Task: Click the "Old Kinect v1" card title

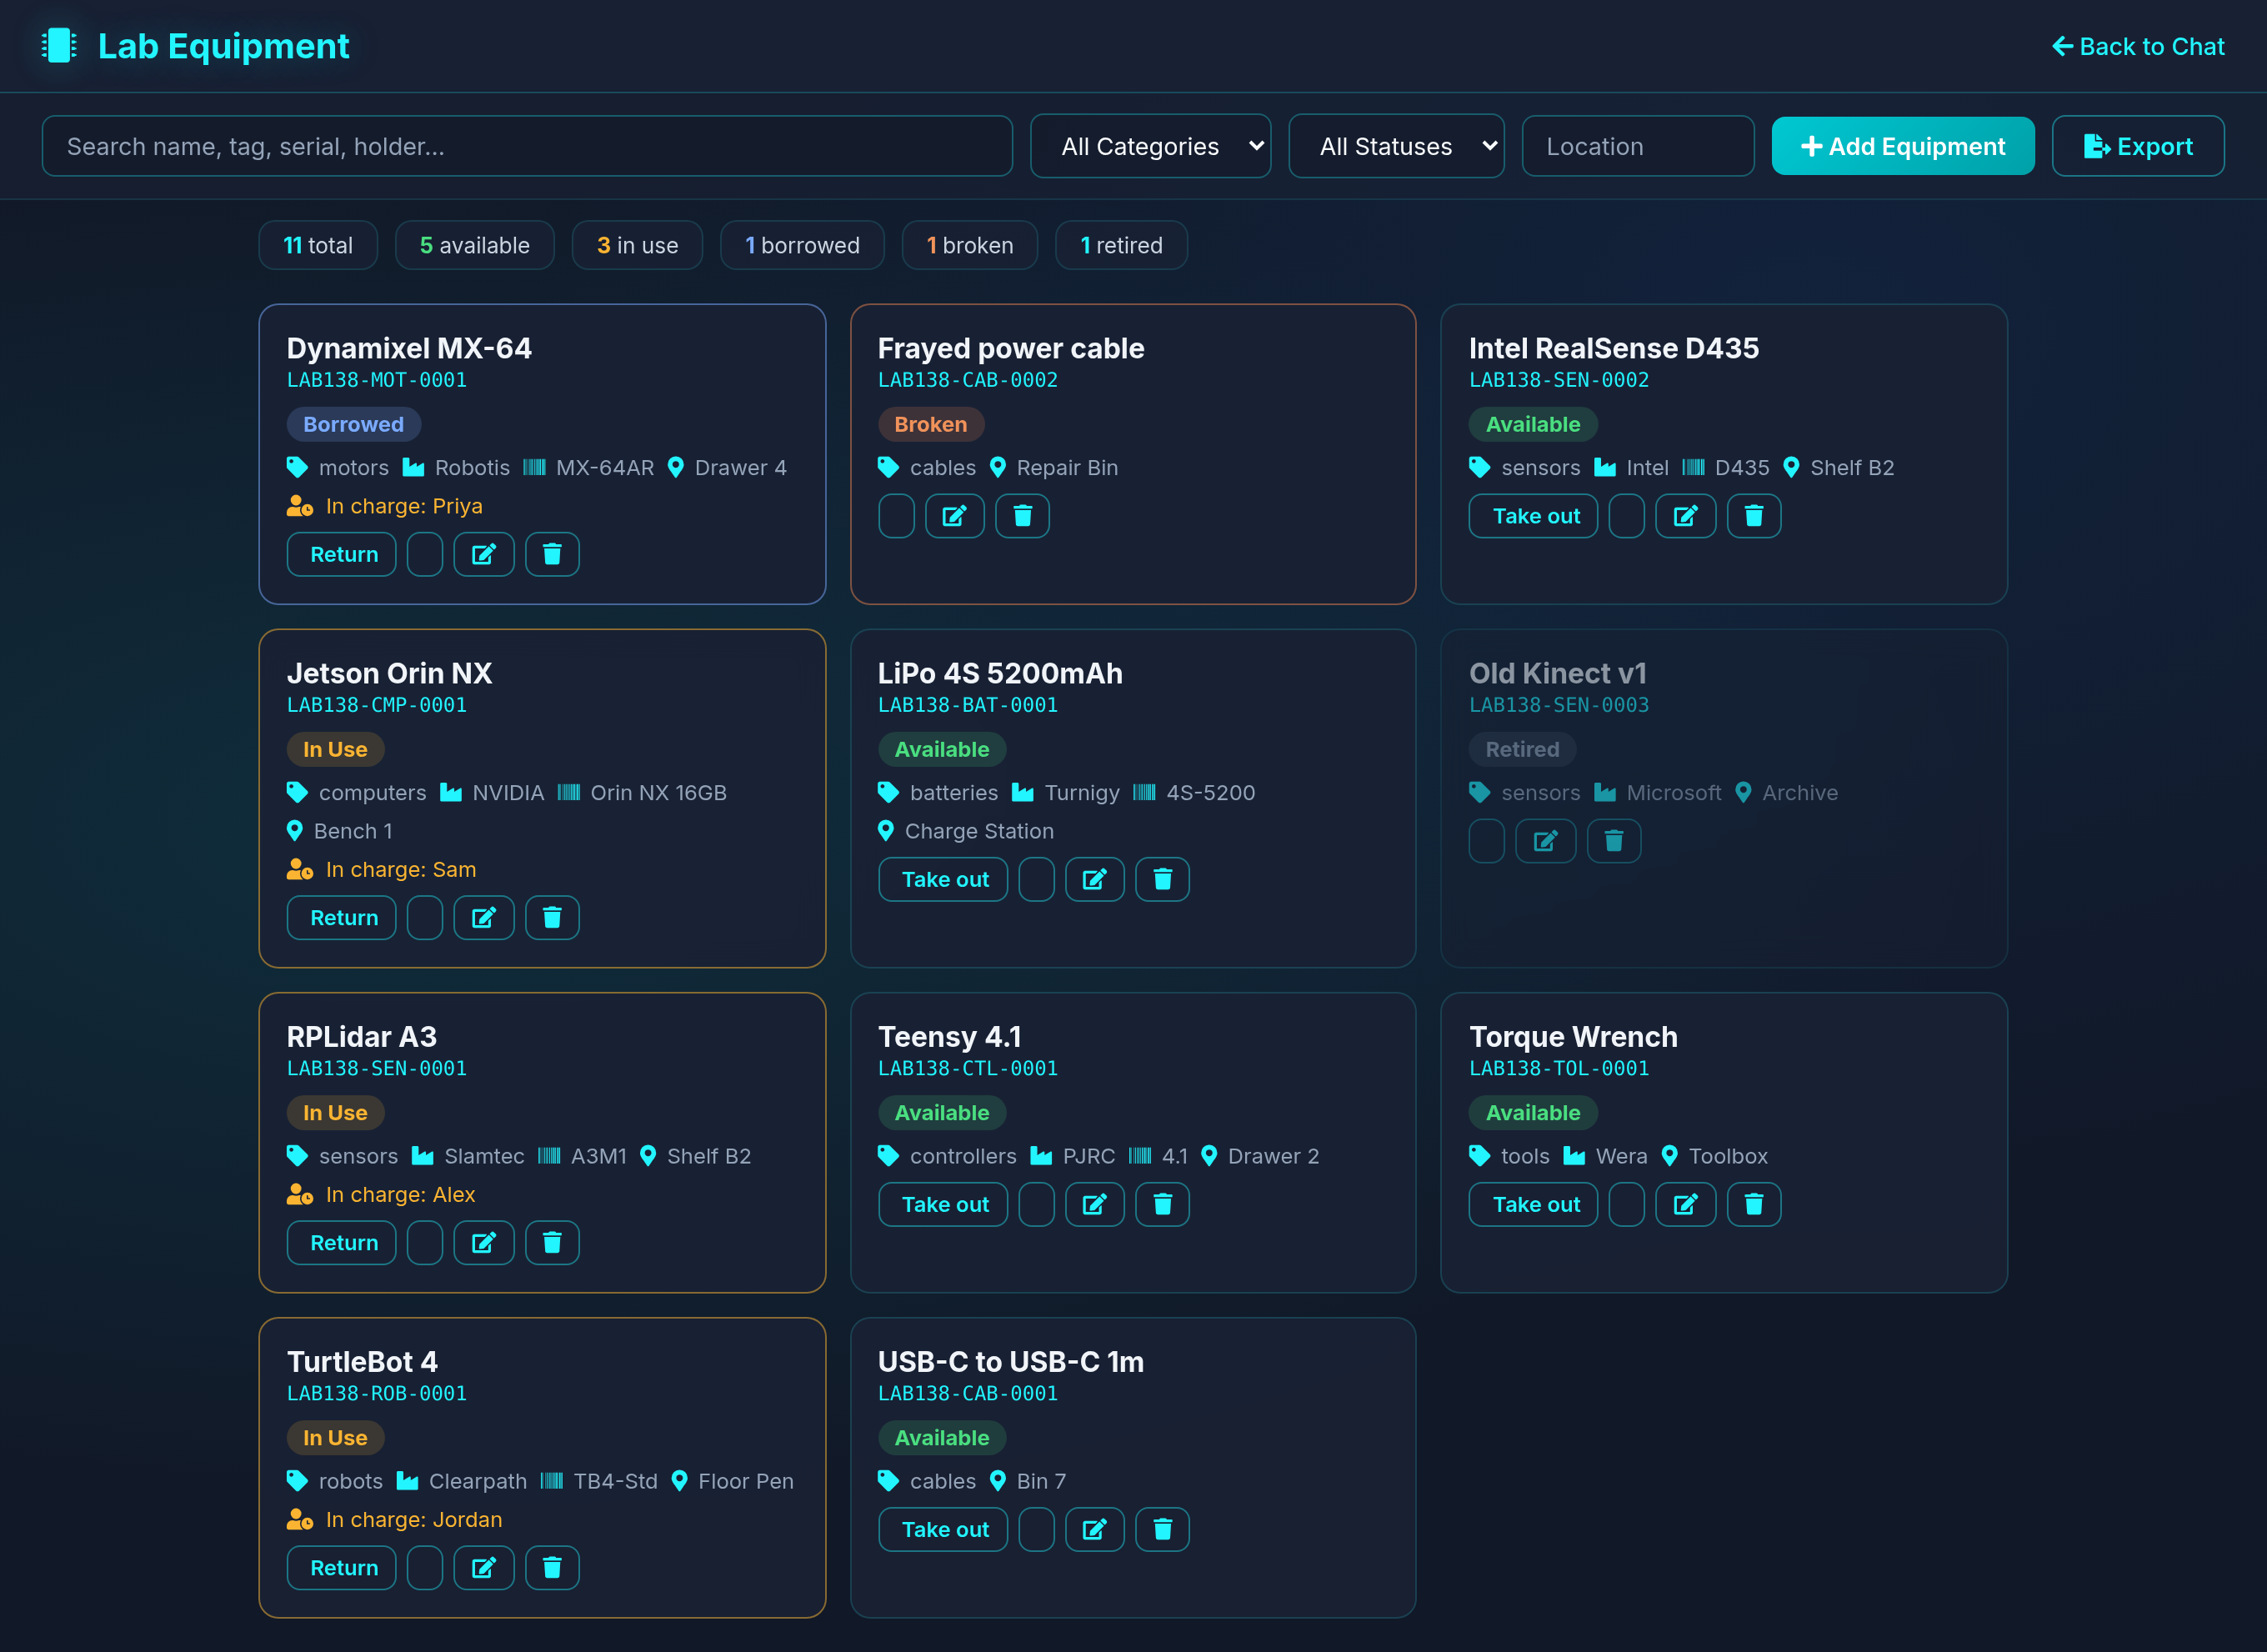Action: tap(1557, 673)
